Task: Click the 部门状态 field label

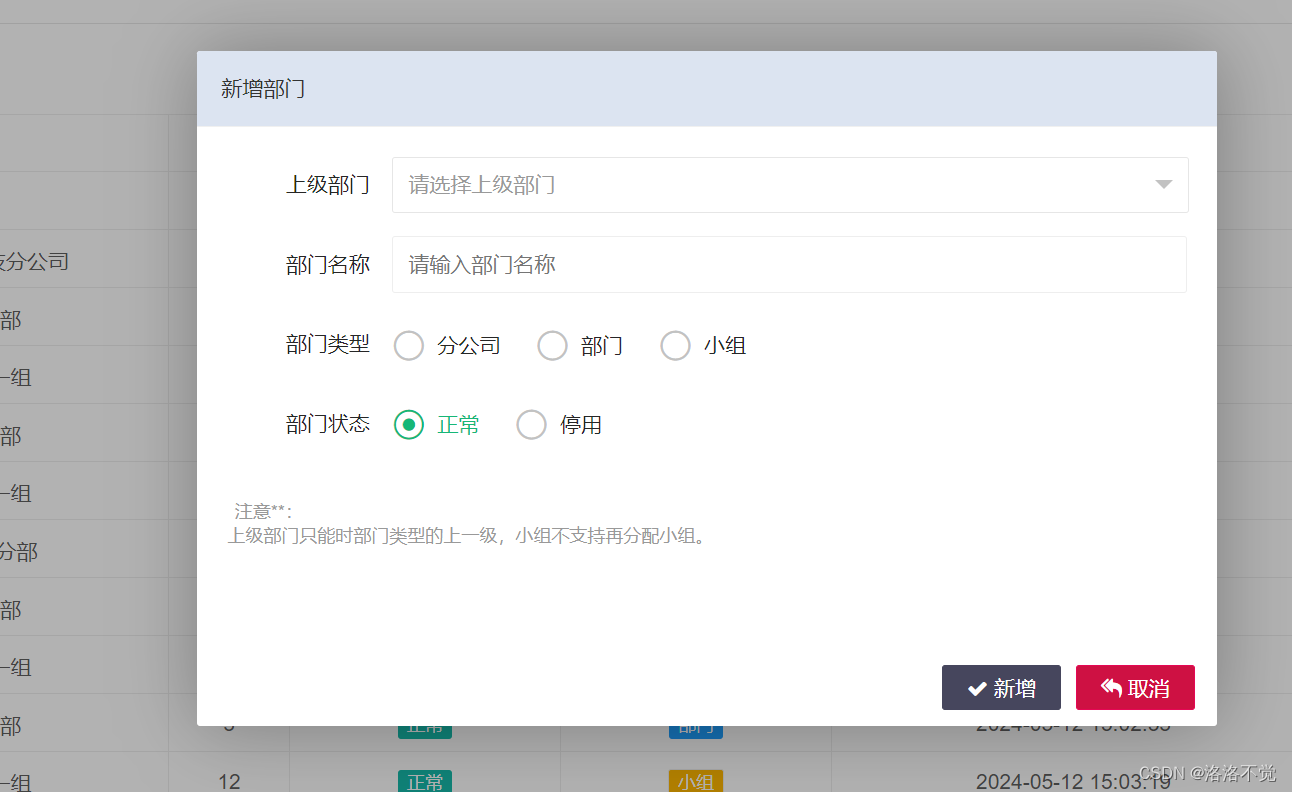Action: point(328,425)
